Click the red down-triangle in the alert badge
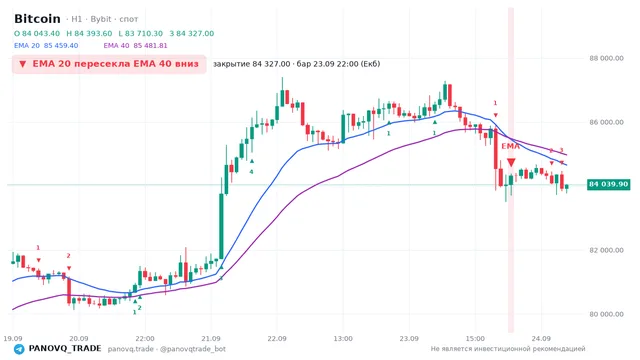This screenshot has width=640, height=360. coord(23,64)
